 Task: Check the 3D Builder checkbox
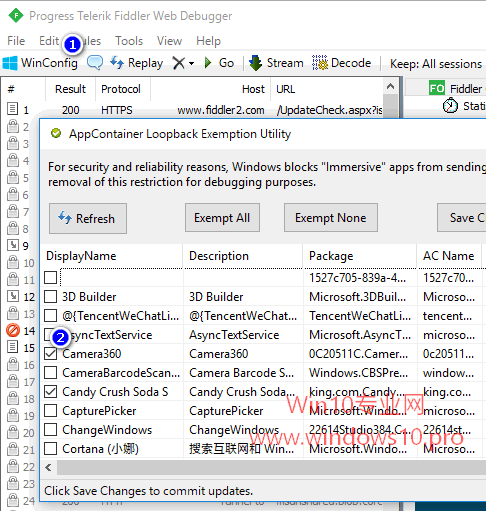[x=51, y=296]
